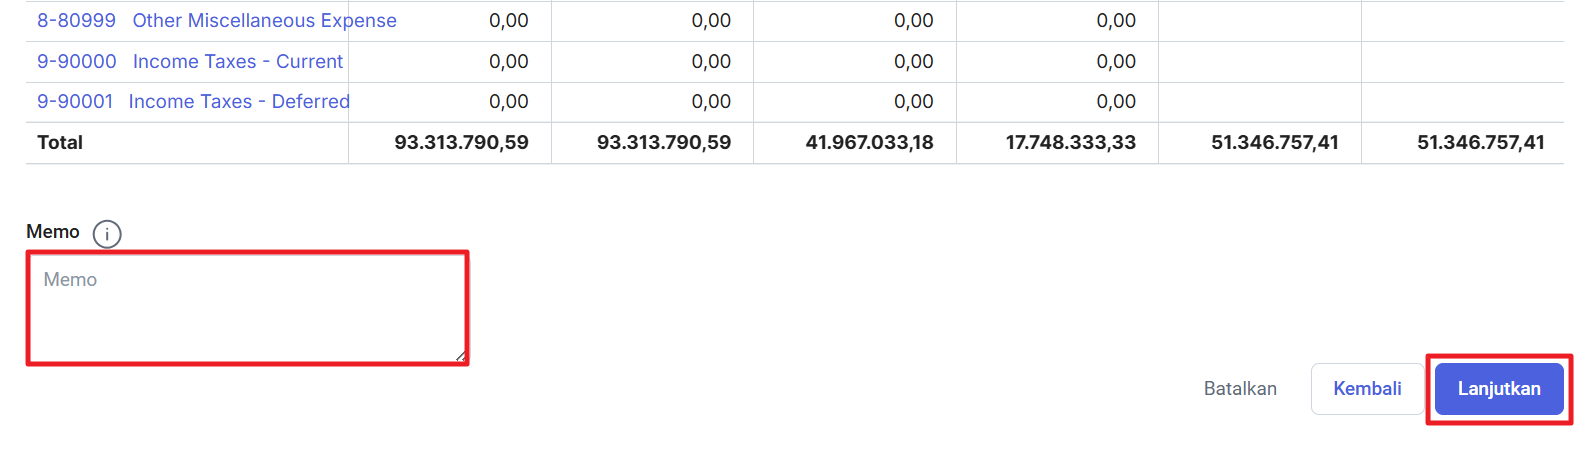Viewport: 1594px width, 469px height.
Task: Open Other Miscellaneous Expense account
Action: tap(265, 21)
